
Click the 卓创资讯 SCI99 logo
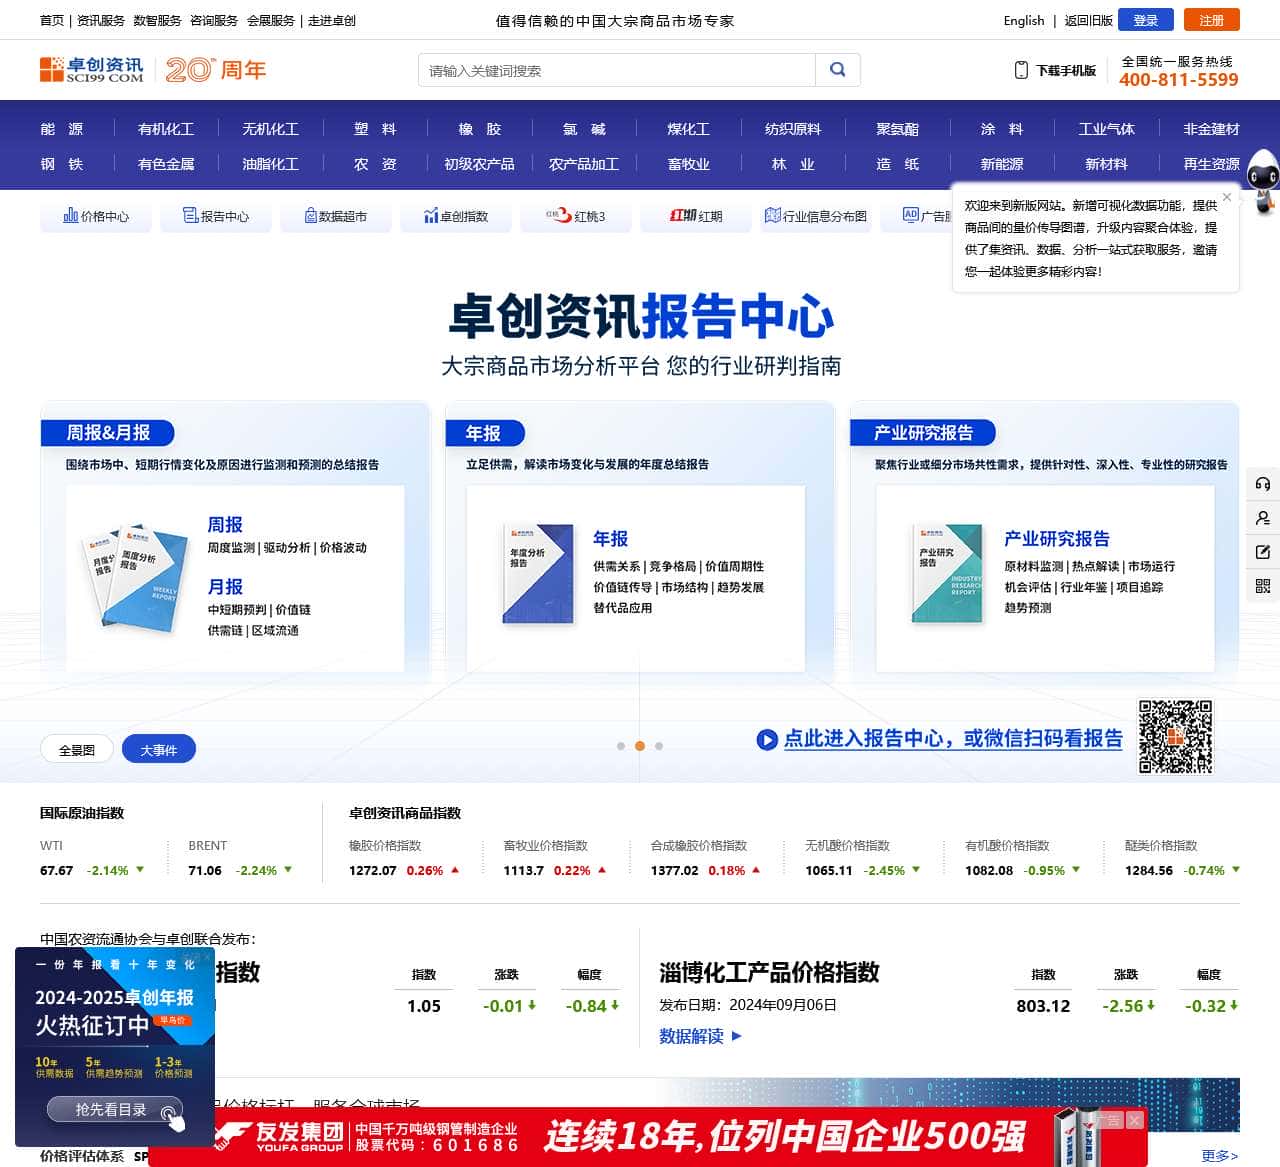[x=92, y=70]
